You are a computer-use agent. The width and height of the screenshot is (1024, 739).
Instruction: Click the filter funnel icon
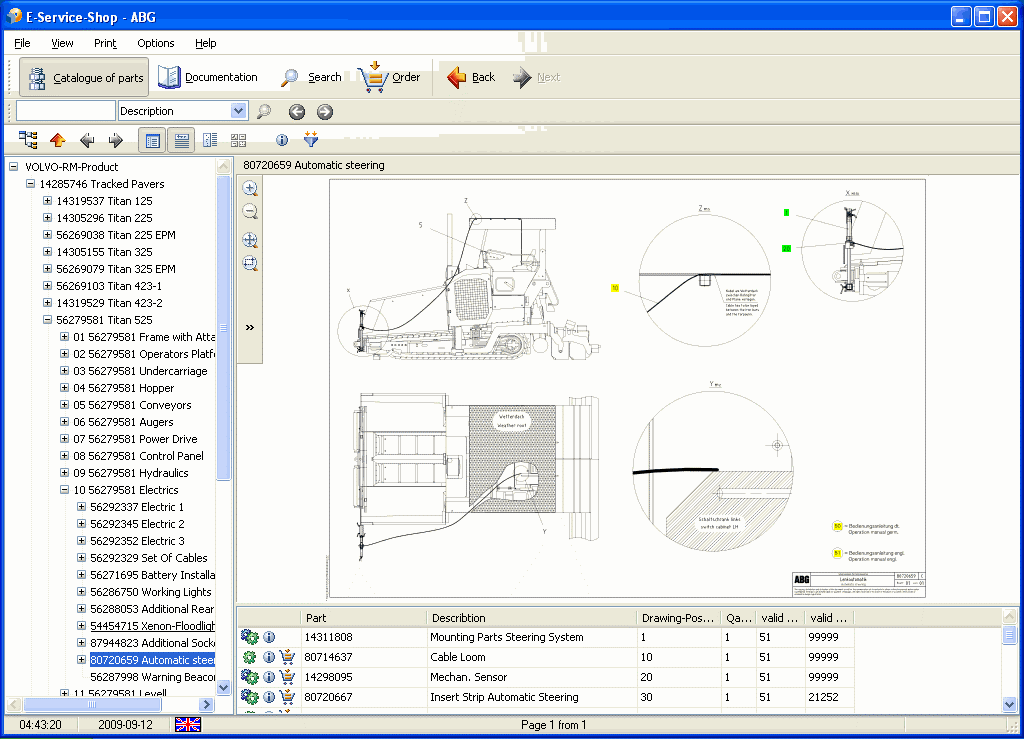[311, 138]
